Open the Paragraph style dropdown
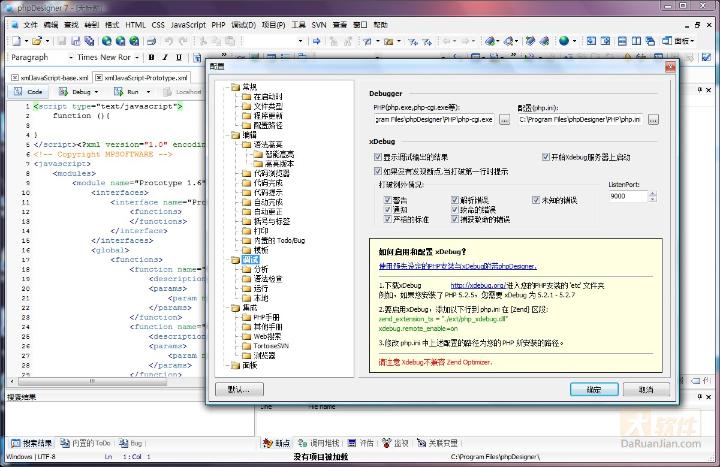Image resolution: width=720 pixels, height=467 pixels. (x=71, y=57)
